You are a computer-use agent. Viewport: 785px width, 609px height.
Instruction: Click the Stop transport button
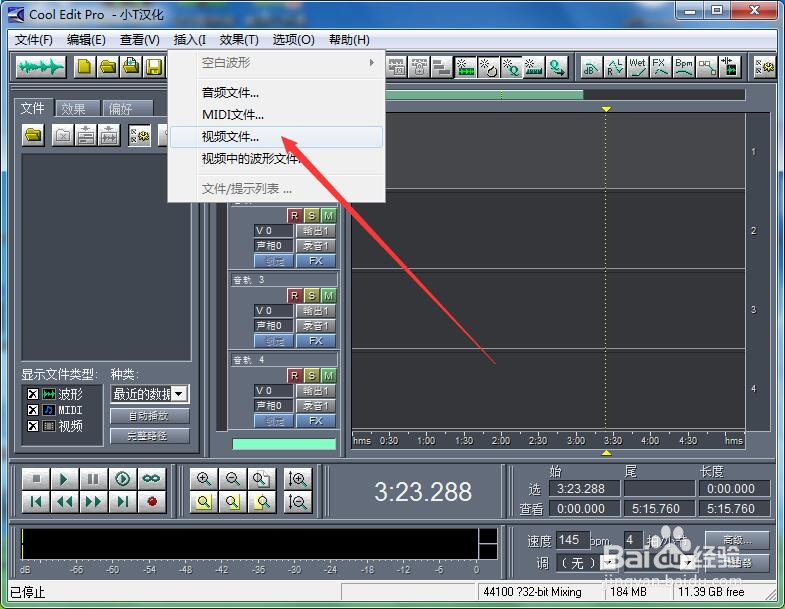tap(36, 479)
